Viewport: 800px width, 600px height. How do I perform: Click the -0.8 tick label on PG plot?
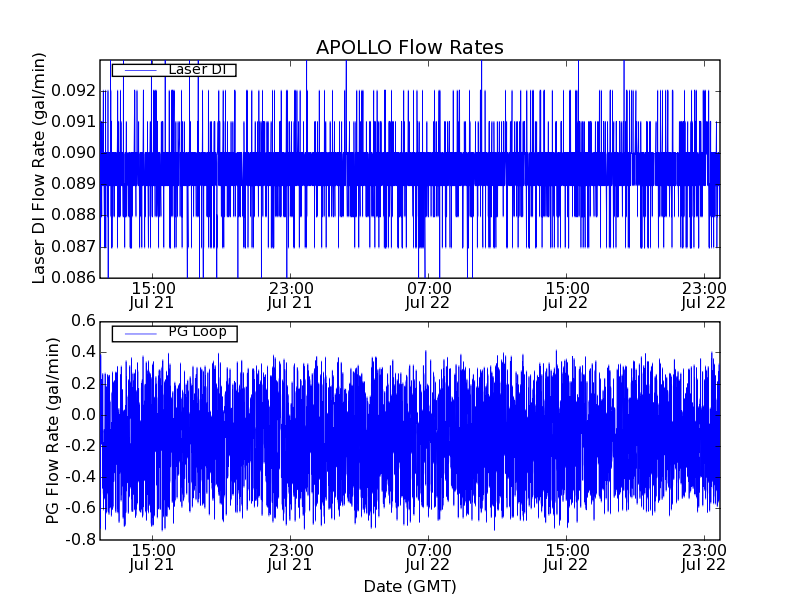point(81,539)
